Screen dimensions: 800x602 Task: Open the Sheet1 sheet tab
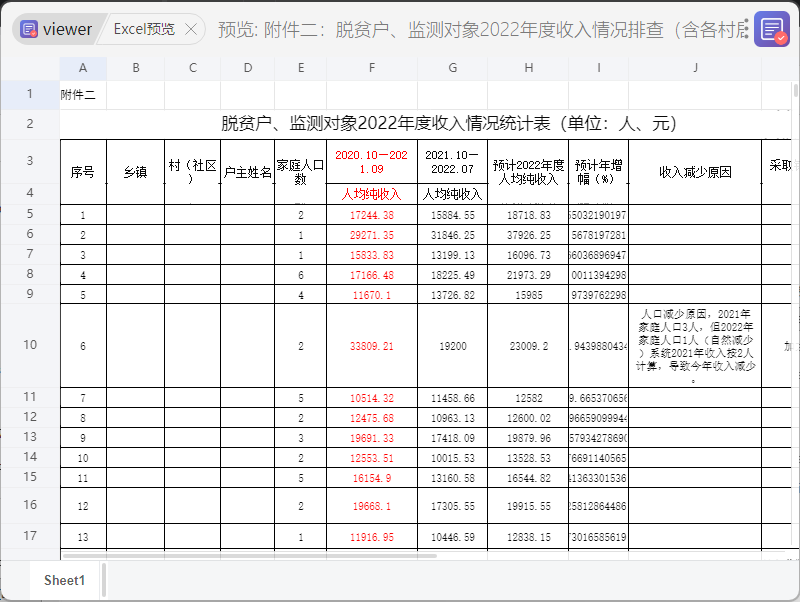64,580
